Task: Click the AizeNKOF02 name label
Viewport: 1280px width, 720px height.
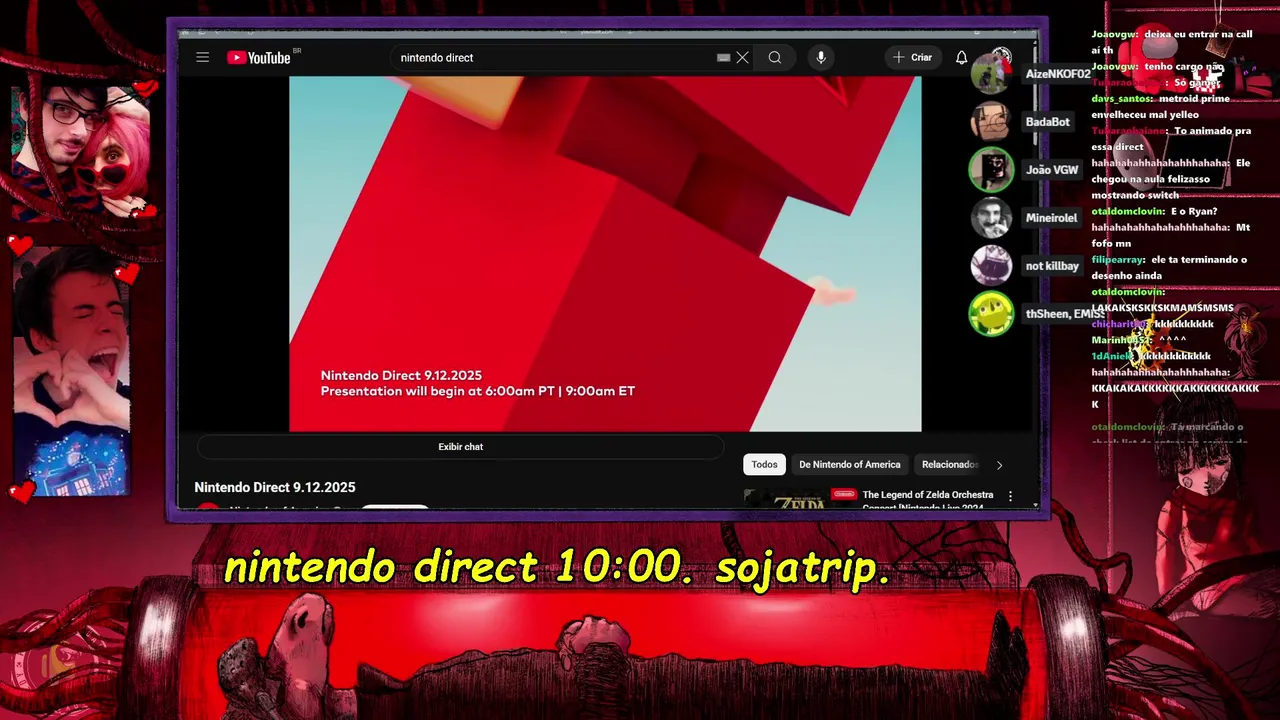Action: point(1058,74)
